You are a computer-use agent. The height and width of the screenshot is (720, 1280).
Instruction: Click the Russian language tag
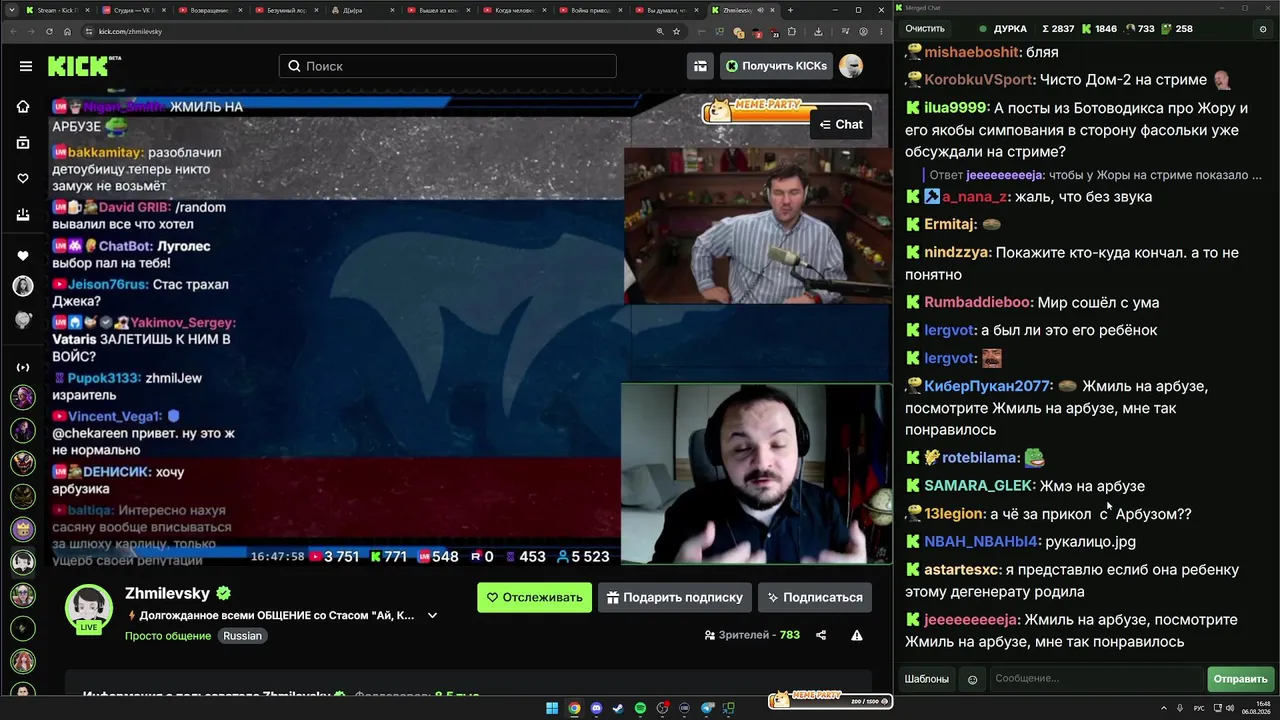click(x=242, y=636)
